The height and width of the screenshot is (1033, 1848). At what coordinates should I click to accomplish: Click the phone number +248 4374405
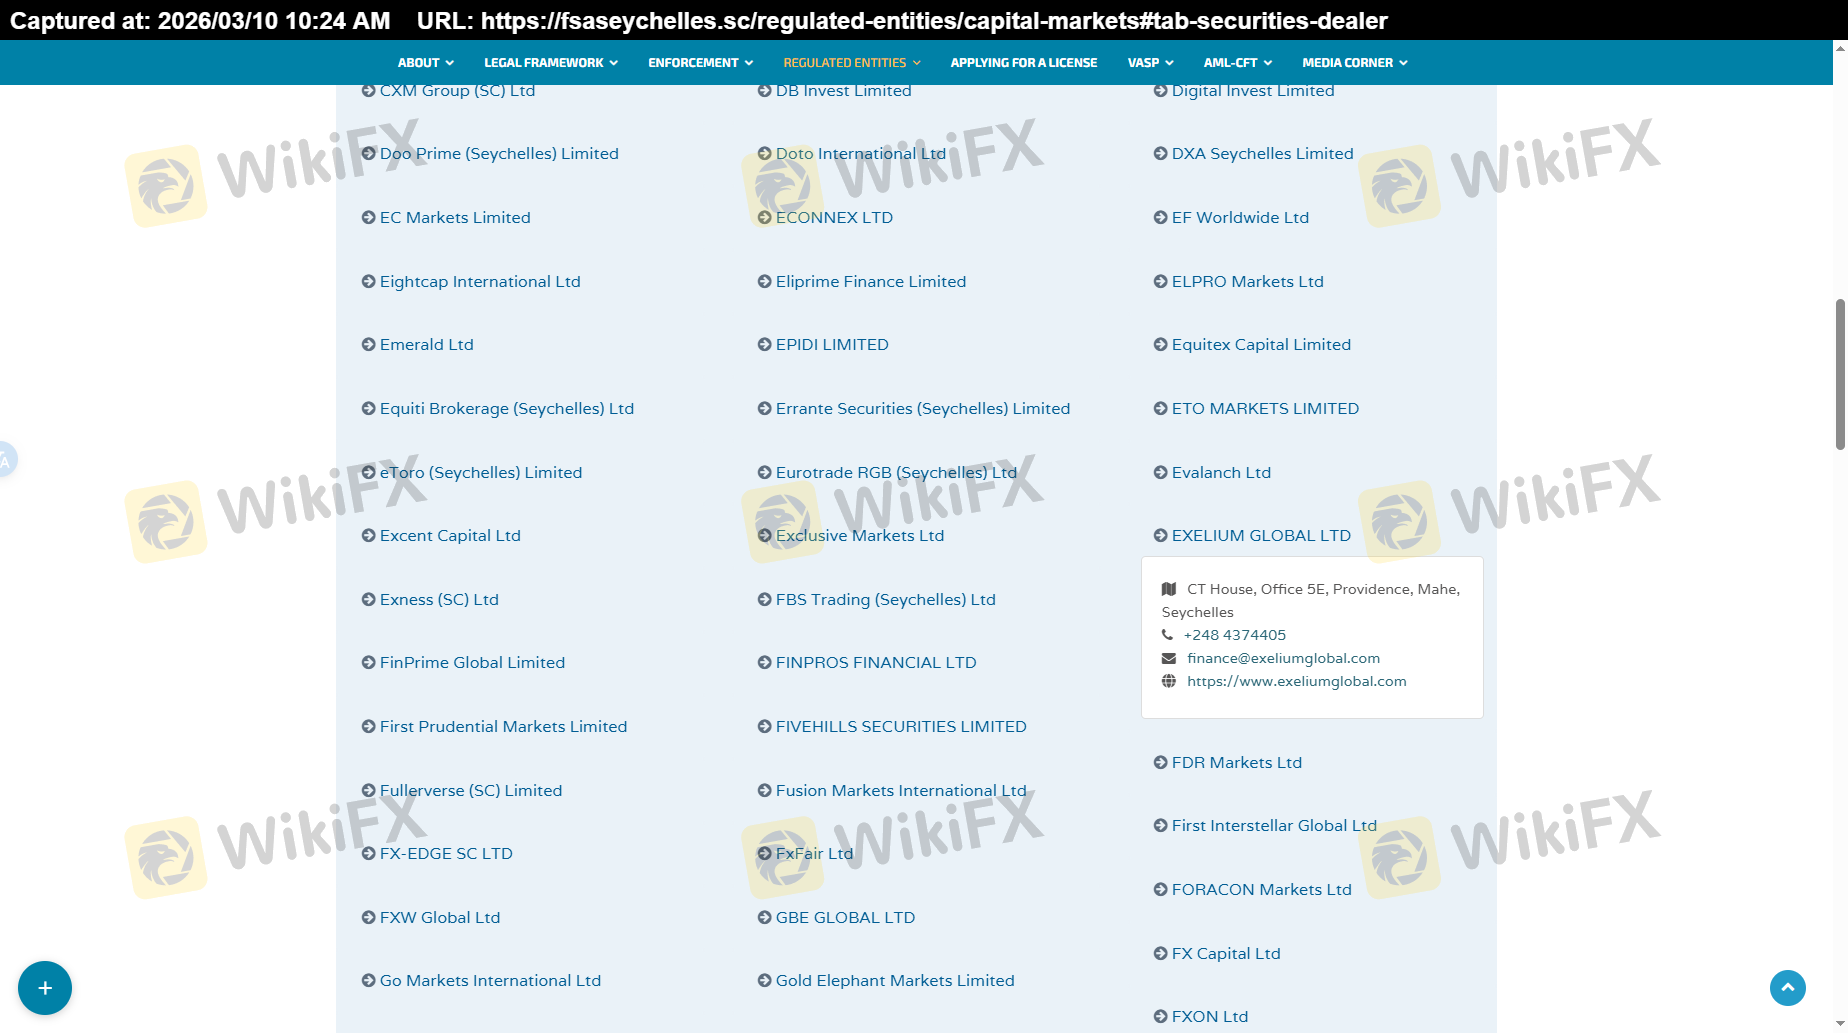point(1235,635)
